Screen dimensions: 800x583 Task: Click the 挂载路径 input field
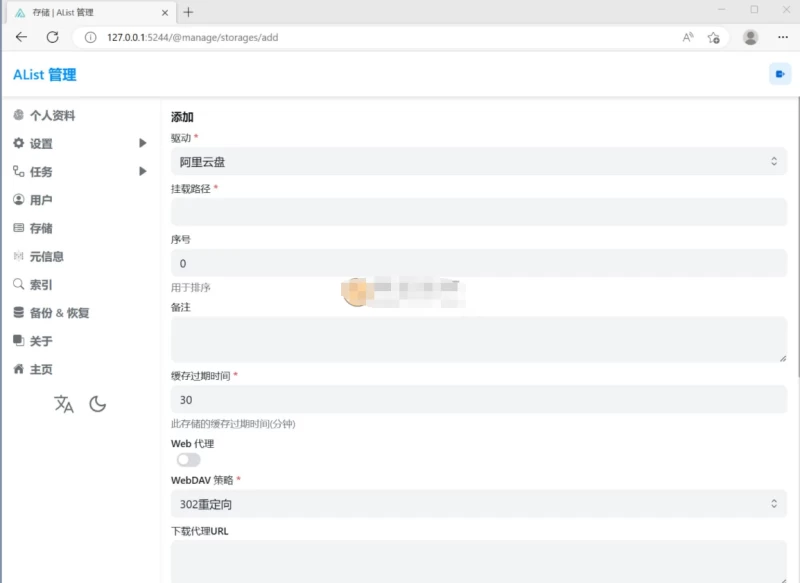click(x=478, y=214)
